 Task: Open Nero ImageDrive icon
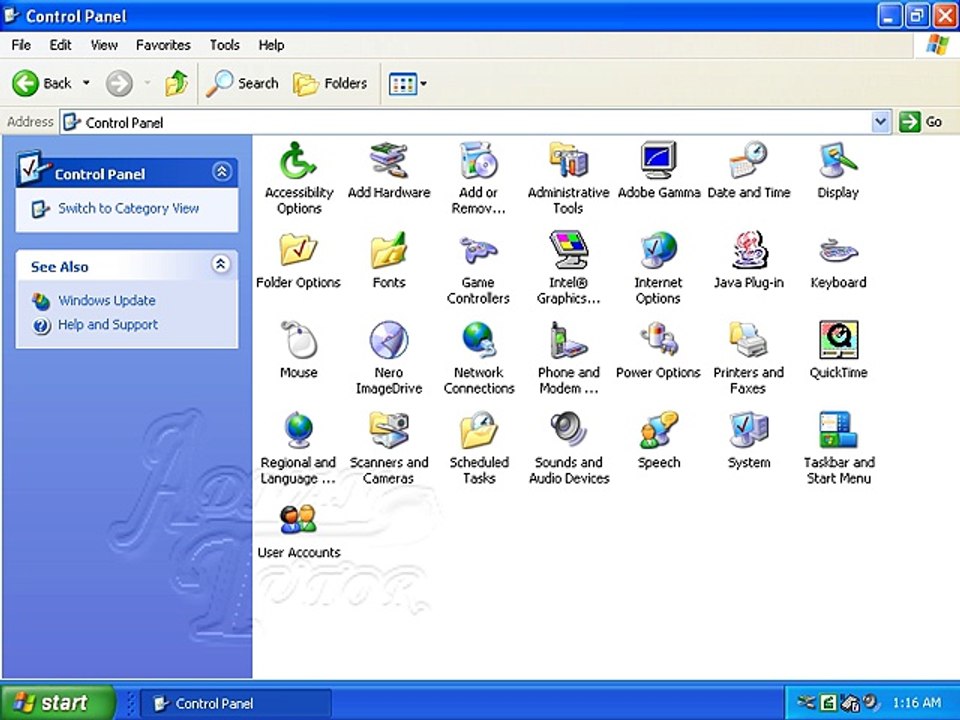click(389, 341)
